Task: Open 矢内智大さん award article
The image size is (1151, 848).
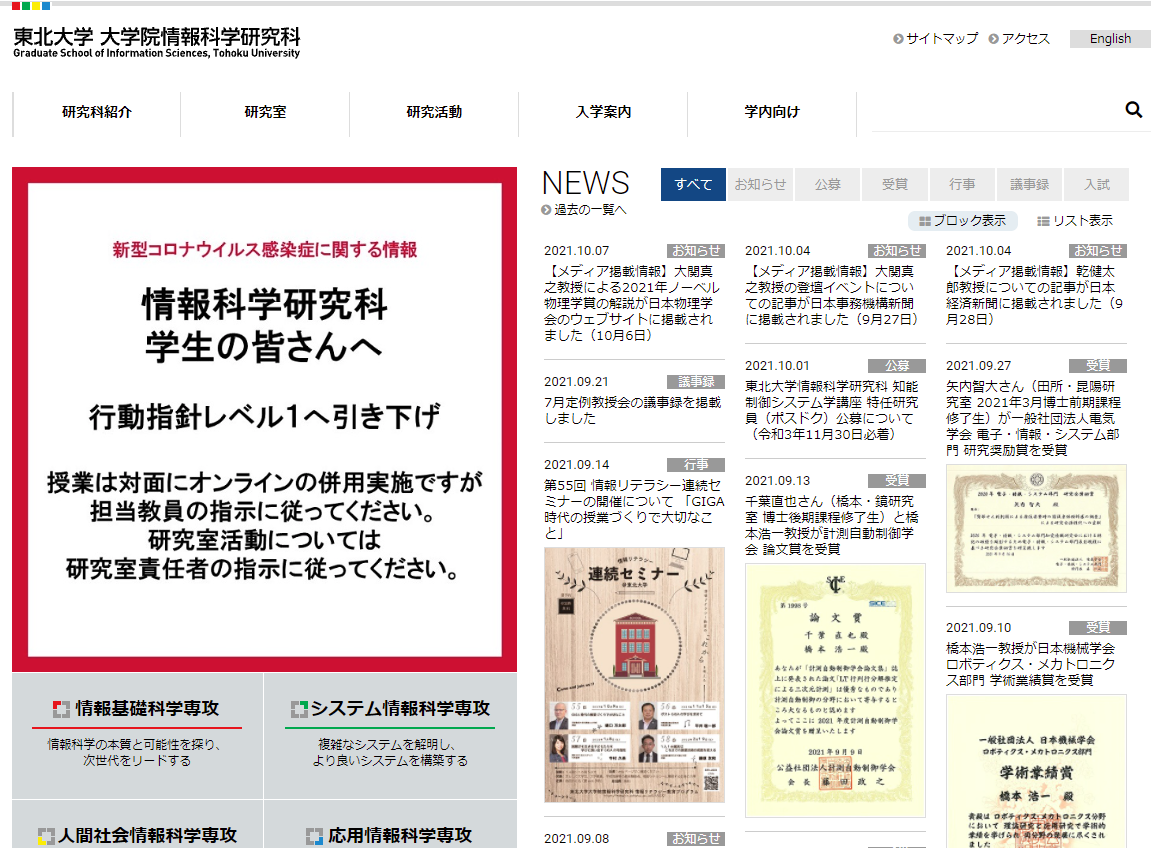Action: point(1034,418)
